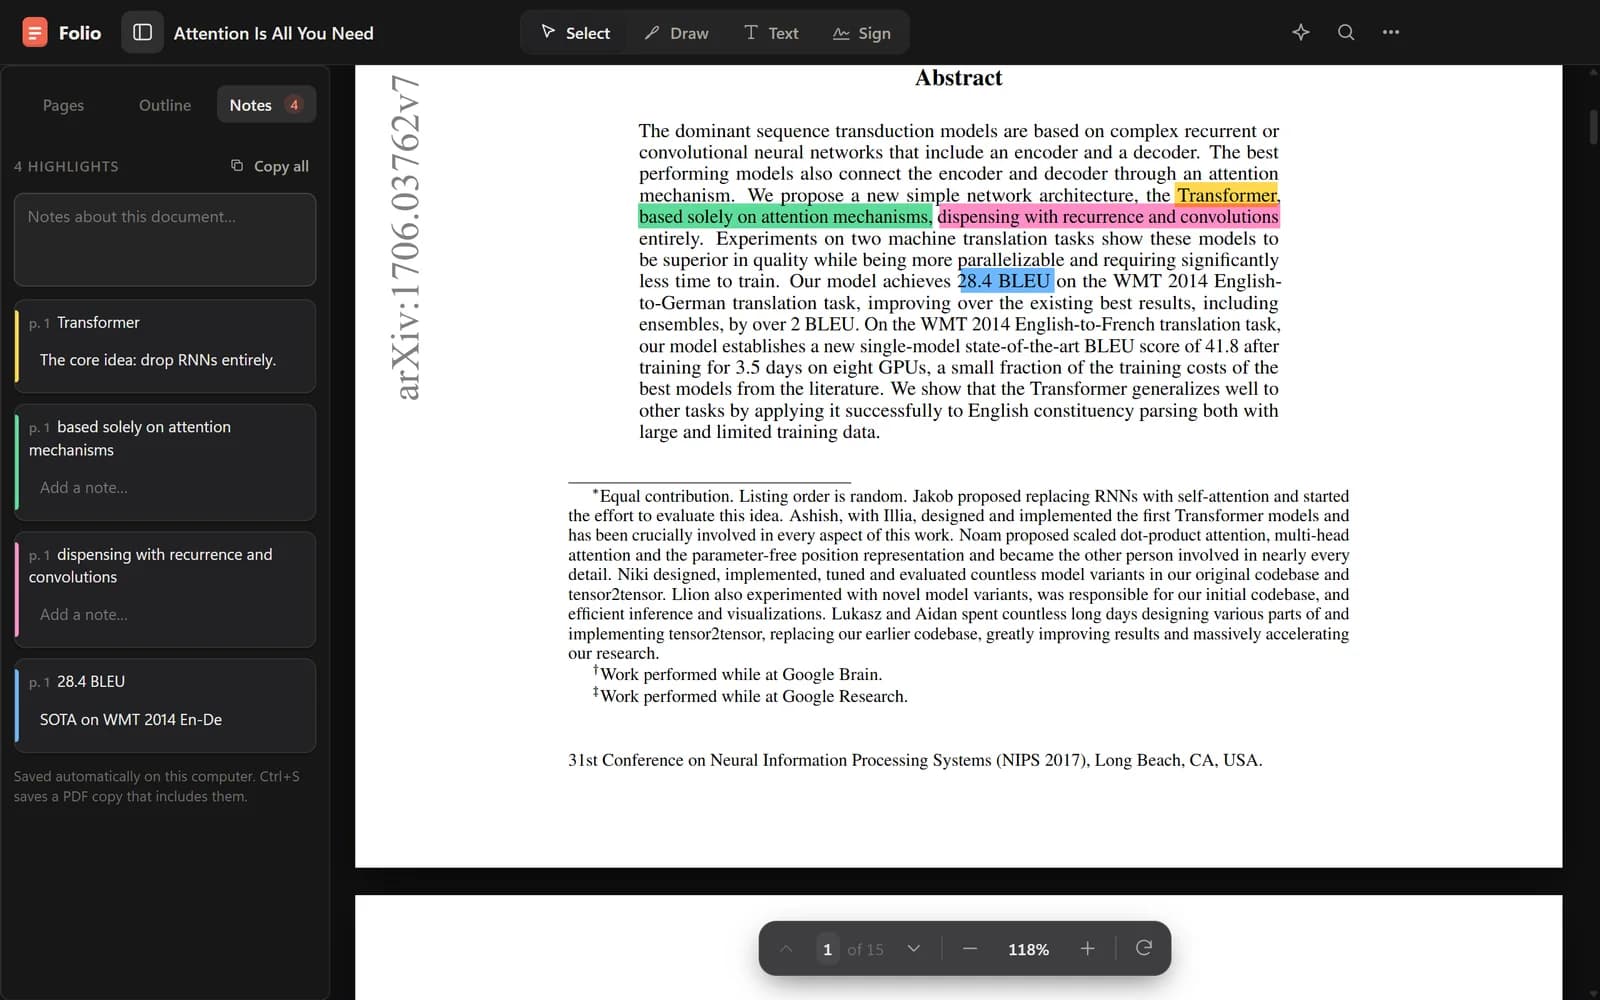This screenshot has height=1000, width=1600.
Task: Edit the 'SOTA on WMT 2014 En-De' note
Action: [131, 720]
